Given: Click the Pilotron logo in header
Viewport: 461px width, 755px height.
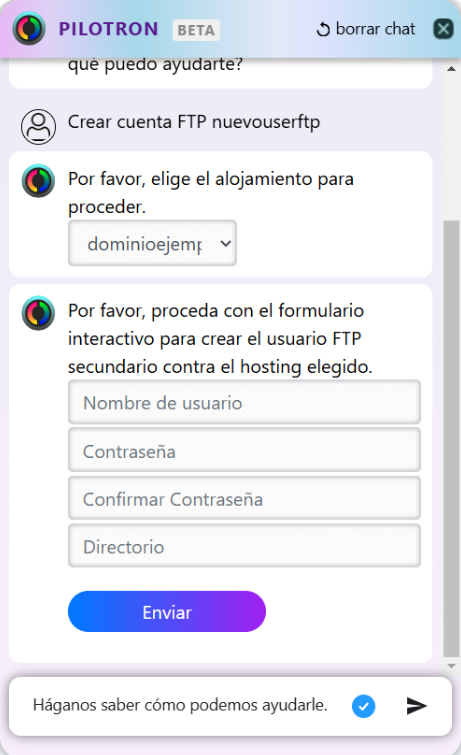Looking at the screenshot, I should tap(29, 28).
